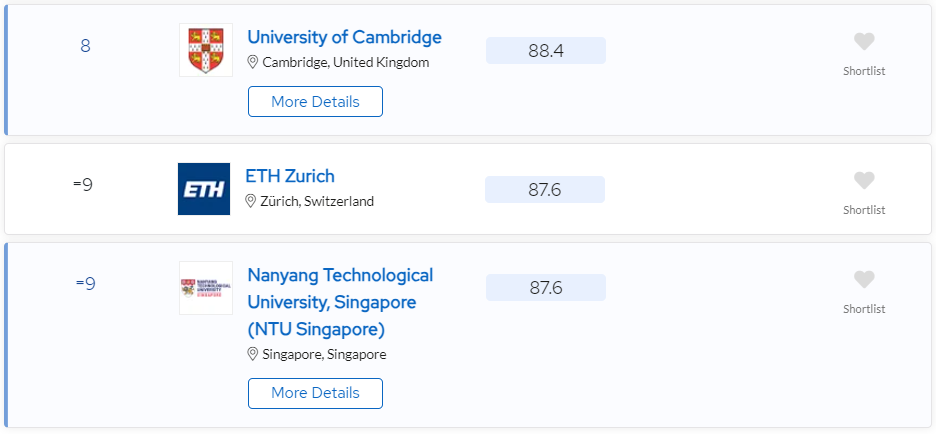Click the =9 rank beside ETH Zurich

click(83, 184)
